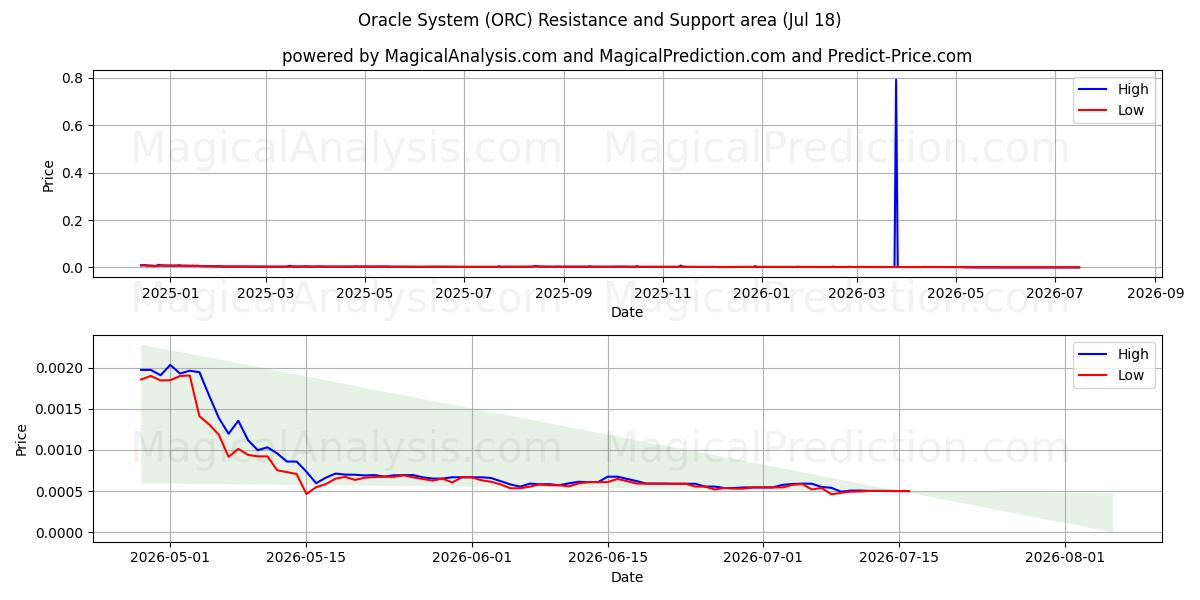Click bottom chart x-axis label 2026-06-01
1200x600 pixels.
[471, 558]
